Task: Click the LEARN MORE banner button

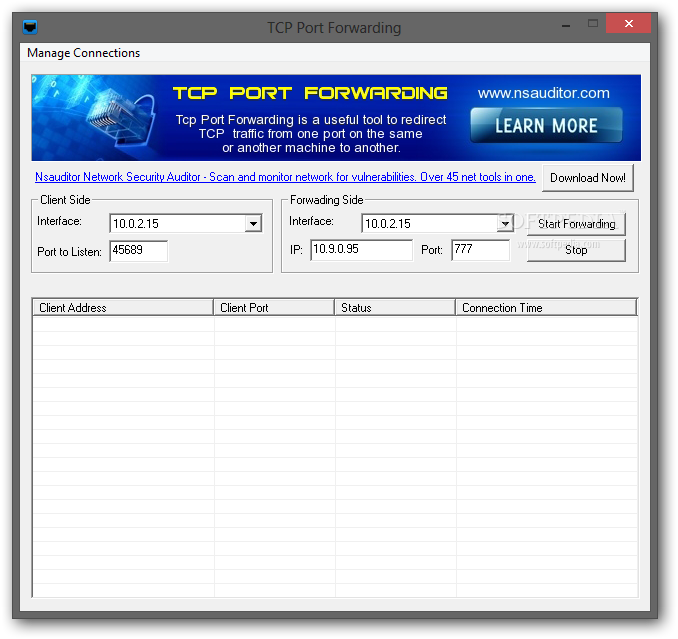Action: tap(546, 125)
